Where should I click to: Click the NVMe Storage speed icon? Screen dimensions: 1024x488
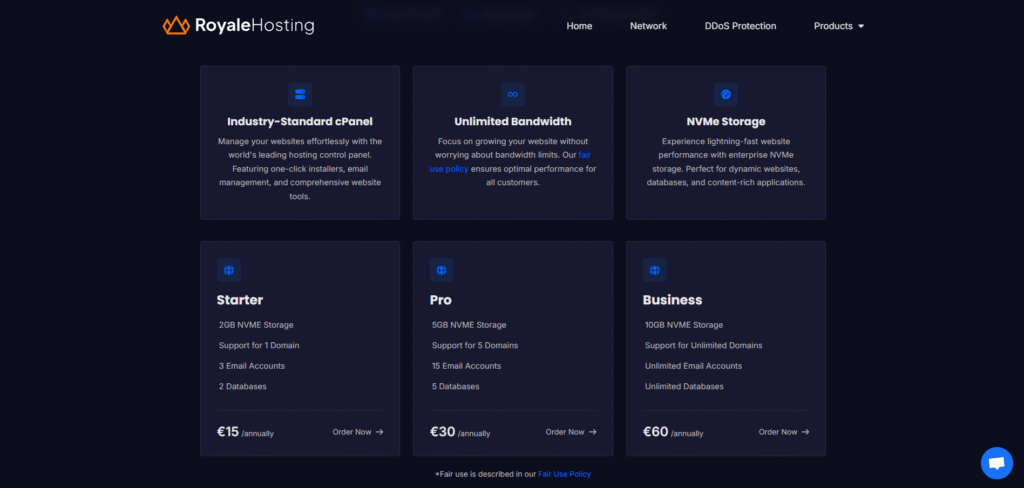tap(726, 94)
